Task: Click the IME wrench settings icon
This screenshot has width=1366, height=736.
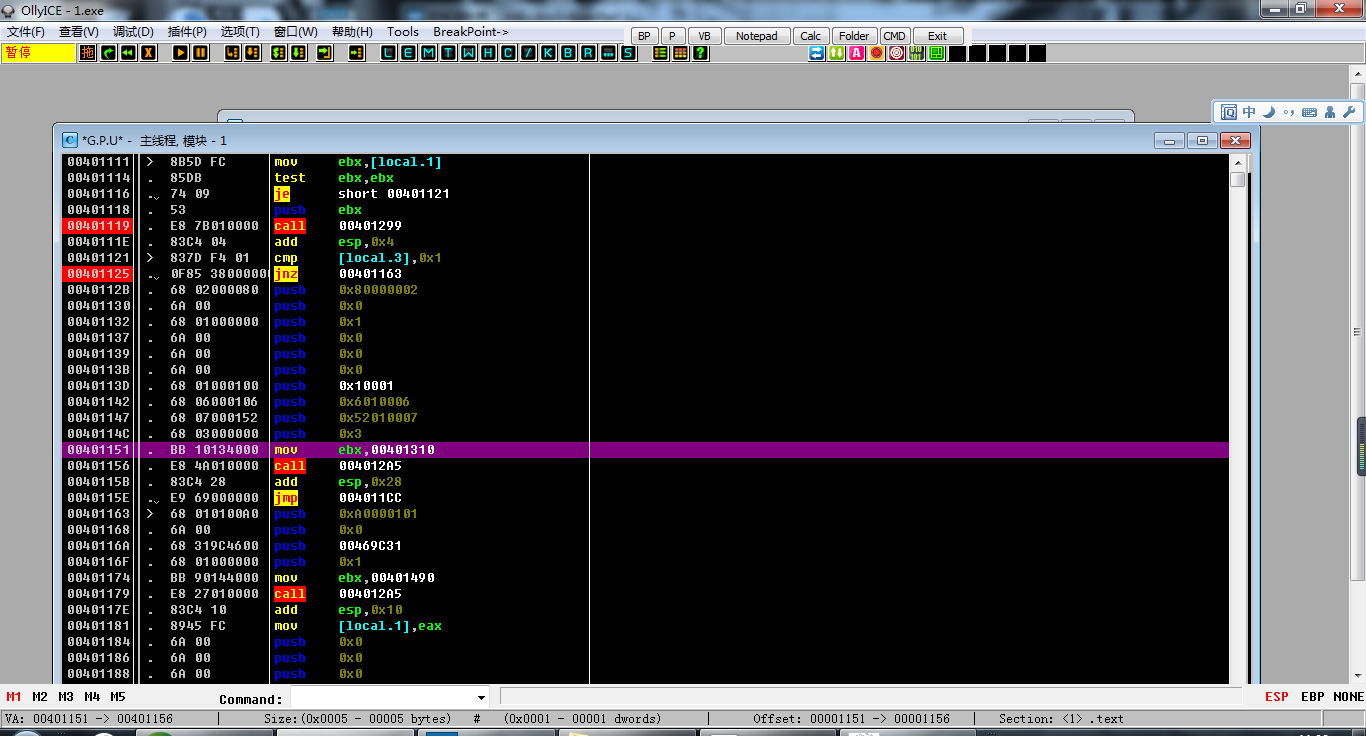Action: coord(1348,112)
